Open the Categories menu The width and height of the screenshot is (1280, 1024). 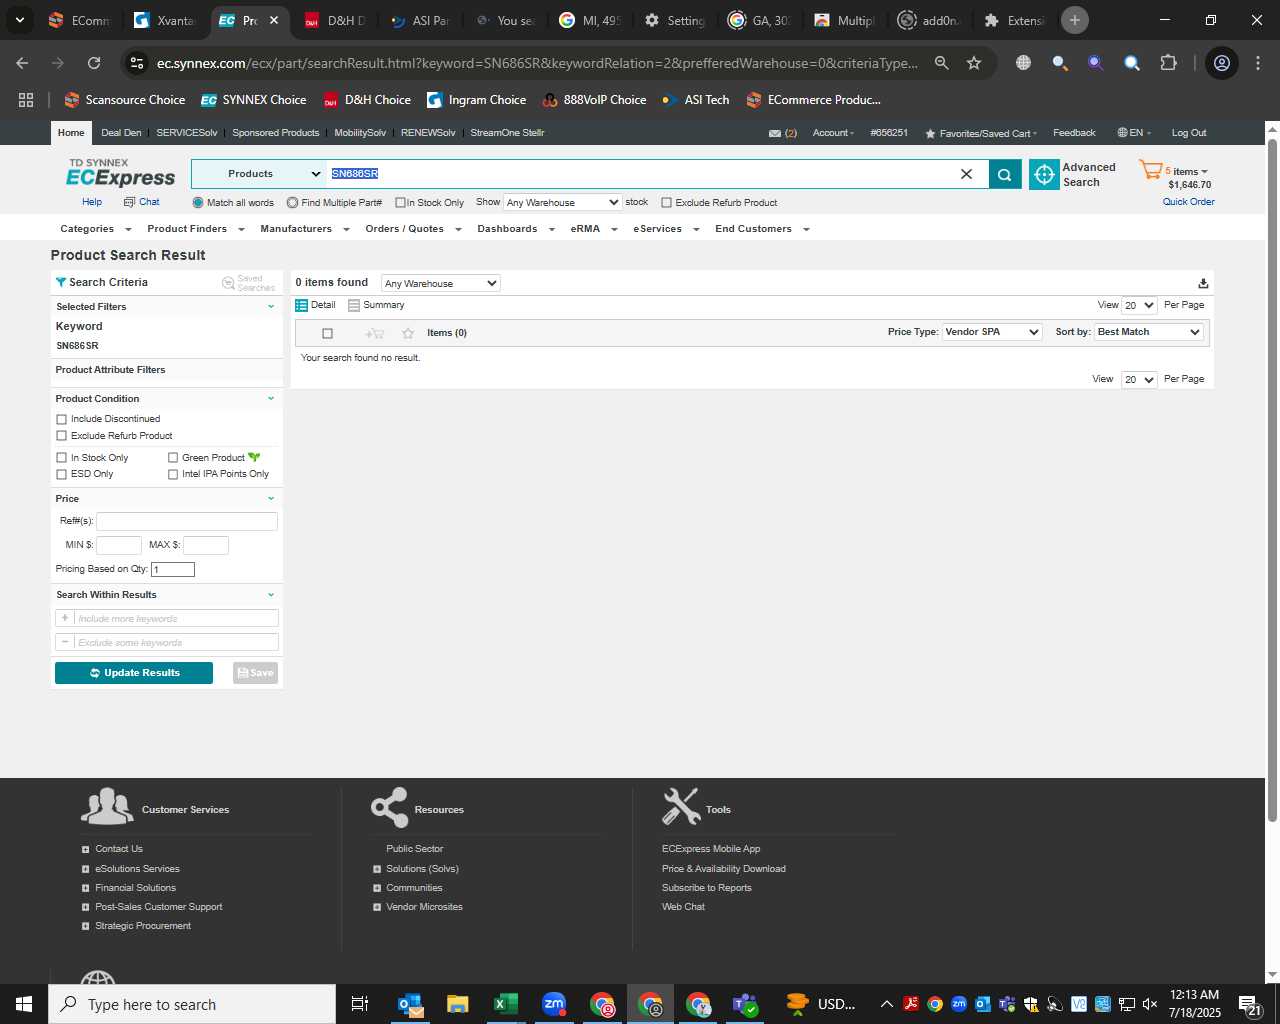(95, 229)
